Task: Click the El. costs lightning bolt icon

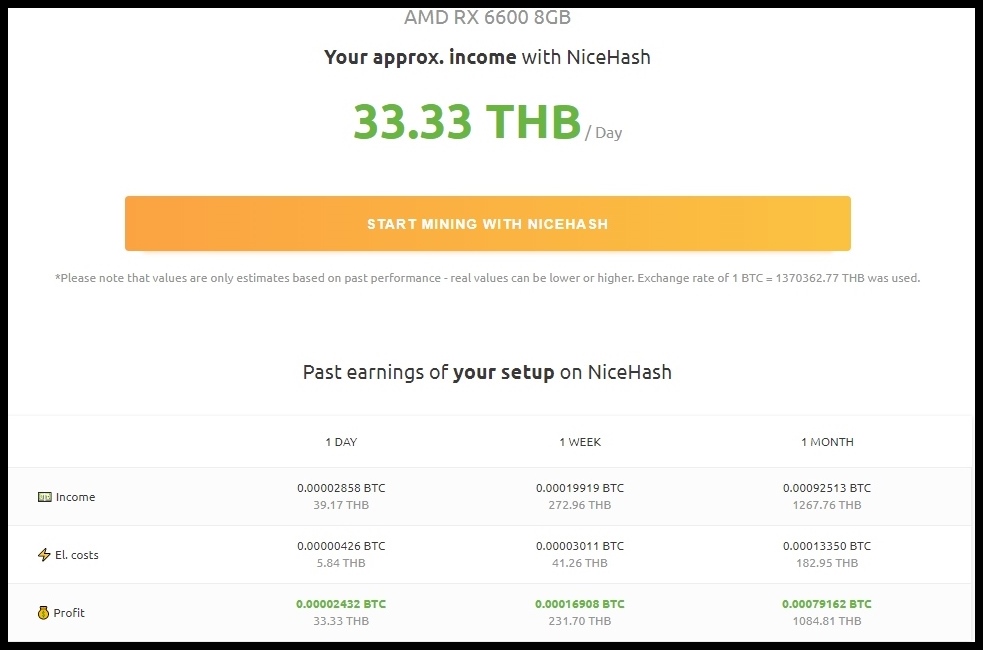Action: [x=44, y=555]
